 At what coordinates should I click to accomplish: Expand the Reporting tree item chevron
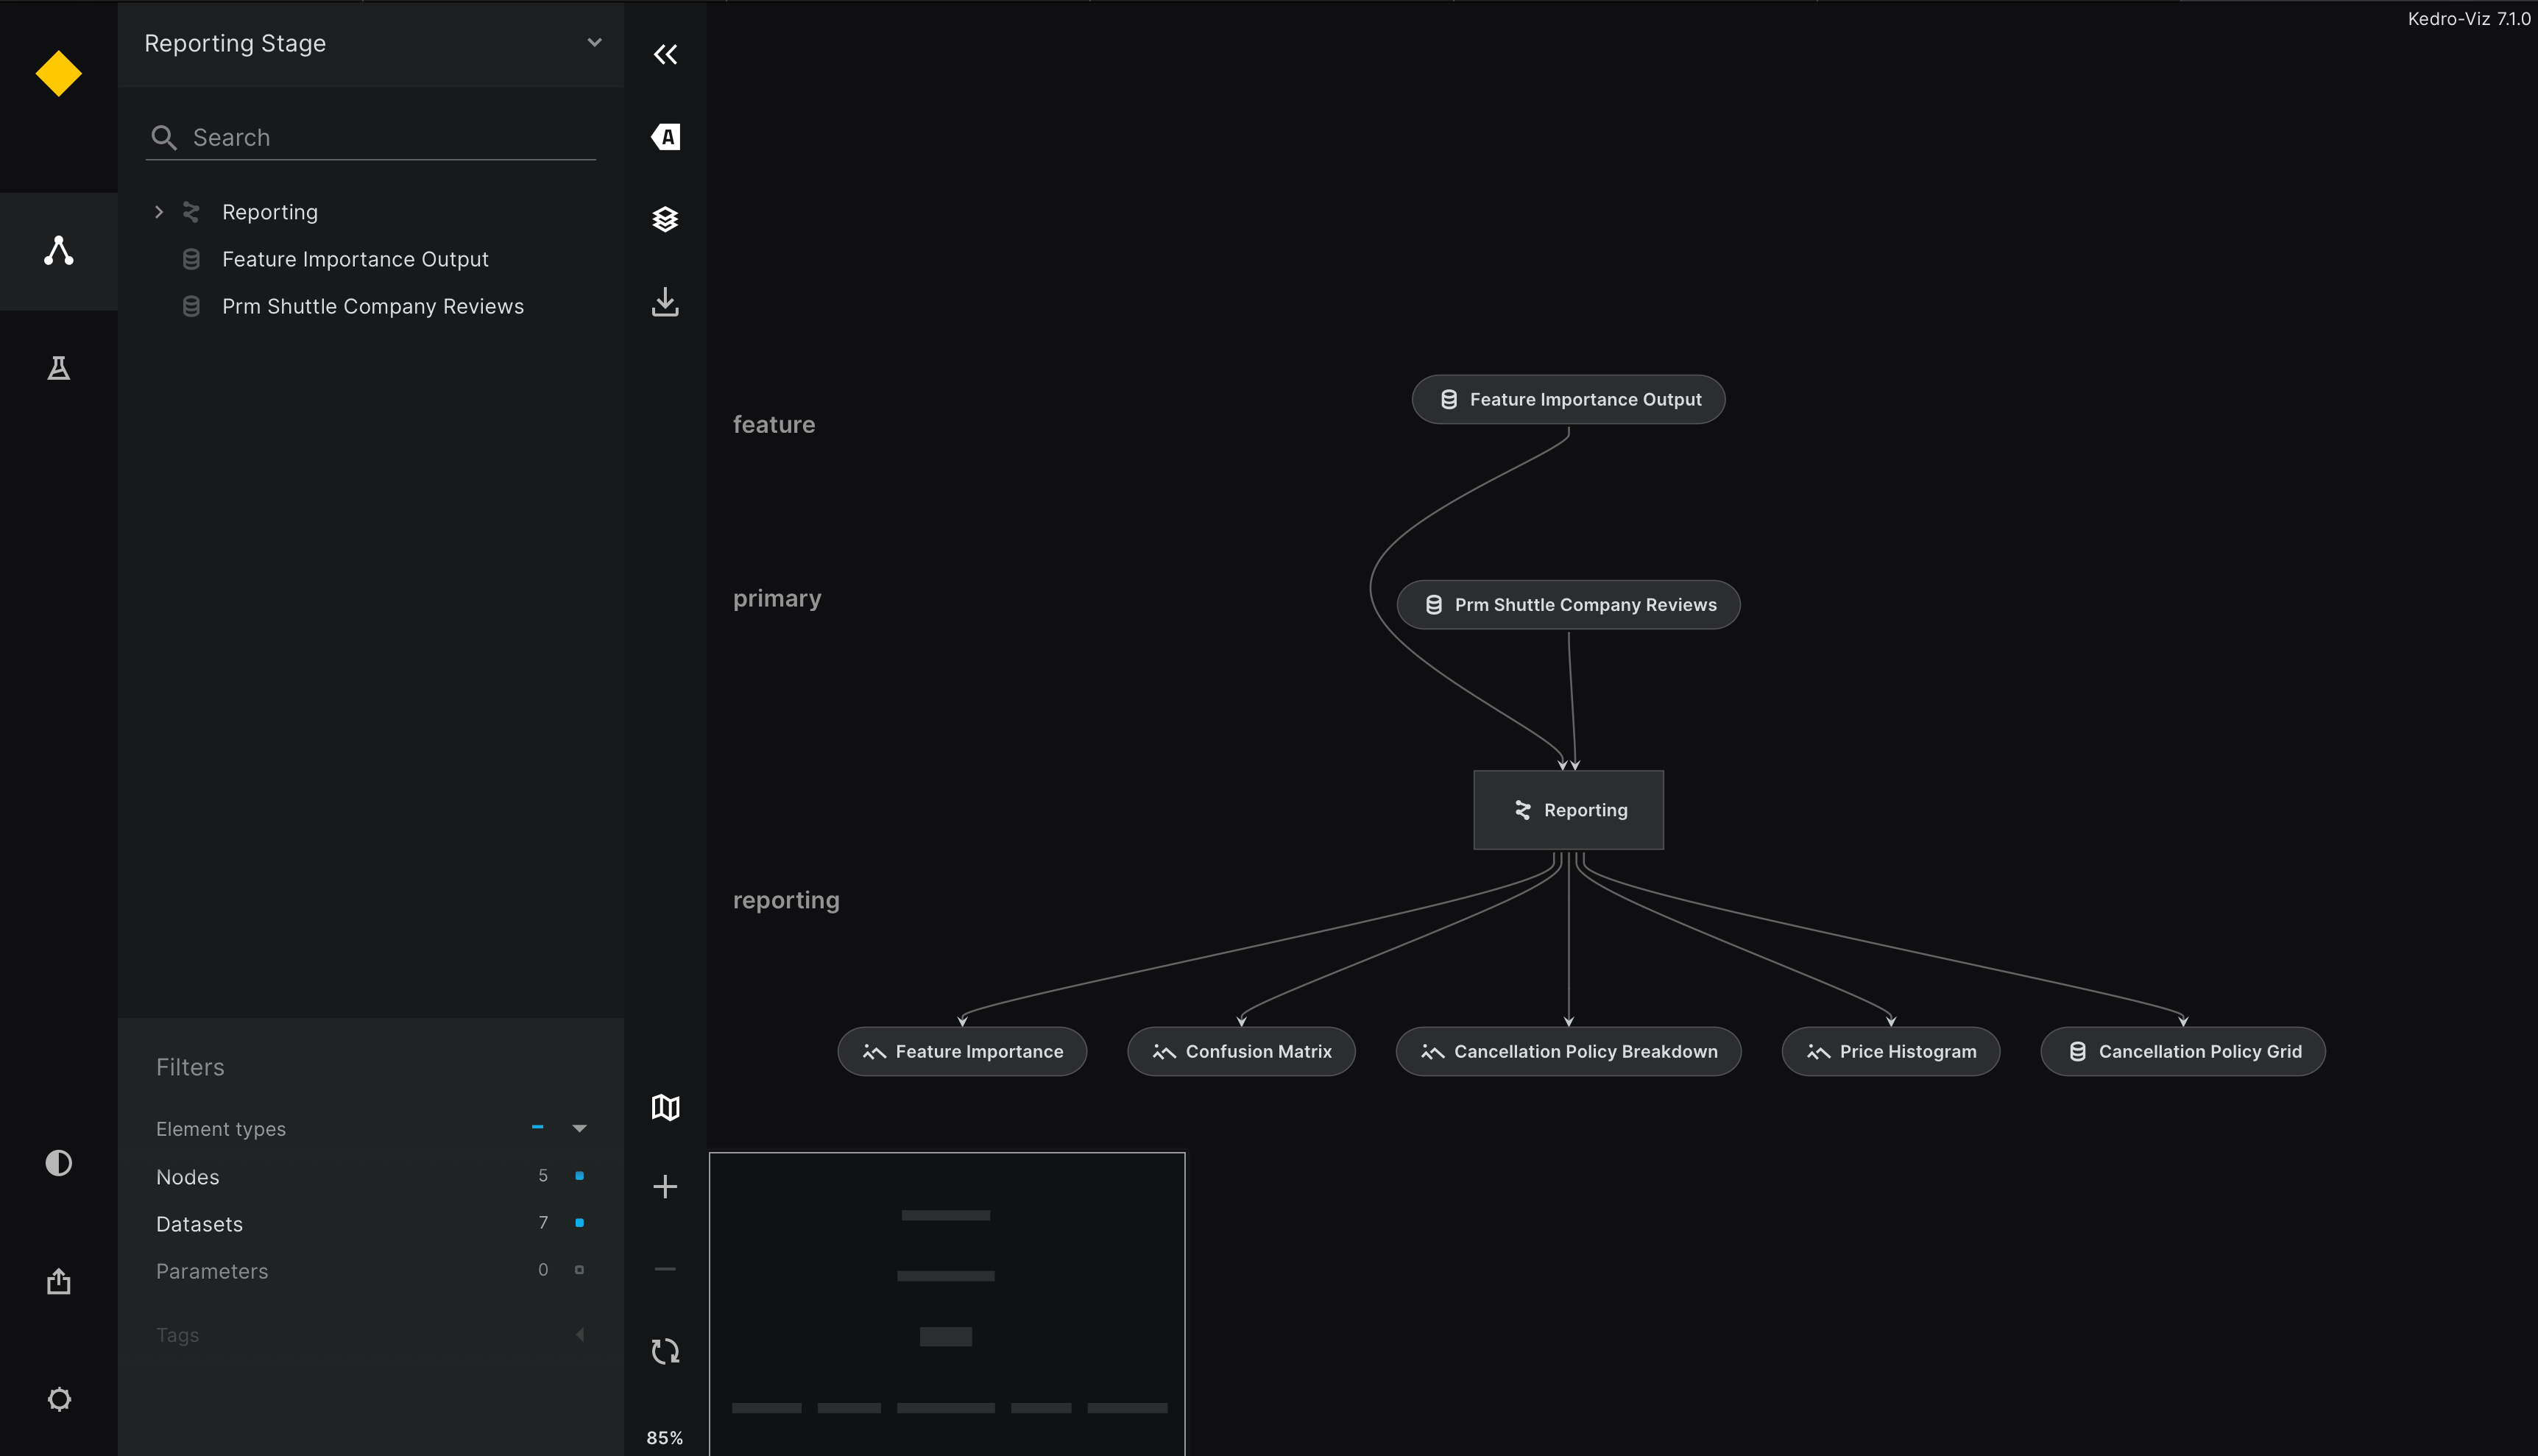tap(158, 212)
